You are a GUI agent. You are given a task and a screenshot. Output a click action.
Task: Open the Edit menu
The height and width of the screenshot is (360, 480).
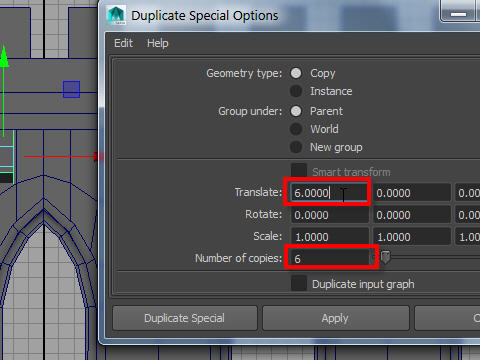123,43
